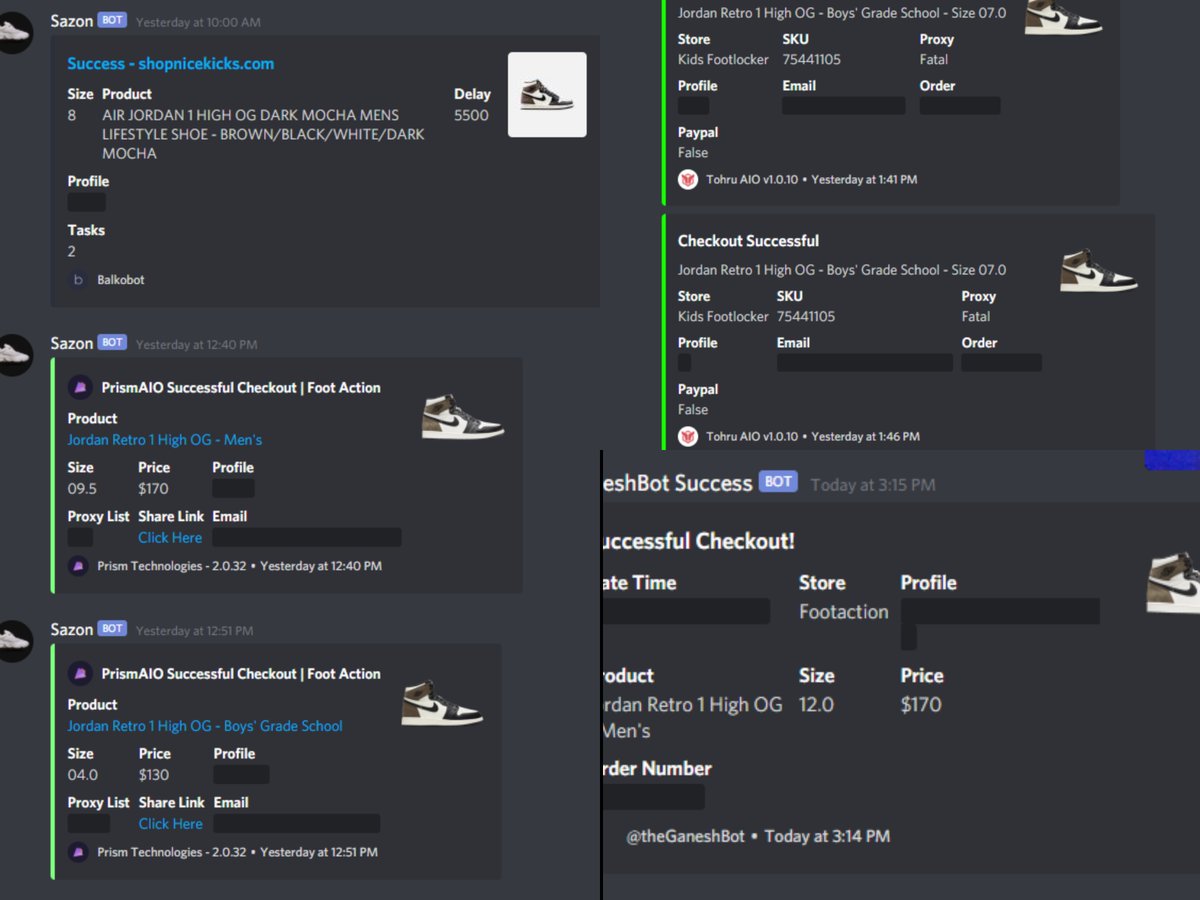Click the Yesterday at 12:40 PM message timestamp

196,344
